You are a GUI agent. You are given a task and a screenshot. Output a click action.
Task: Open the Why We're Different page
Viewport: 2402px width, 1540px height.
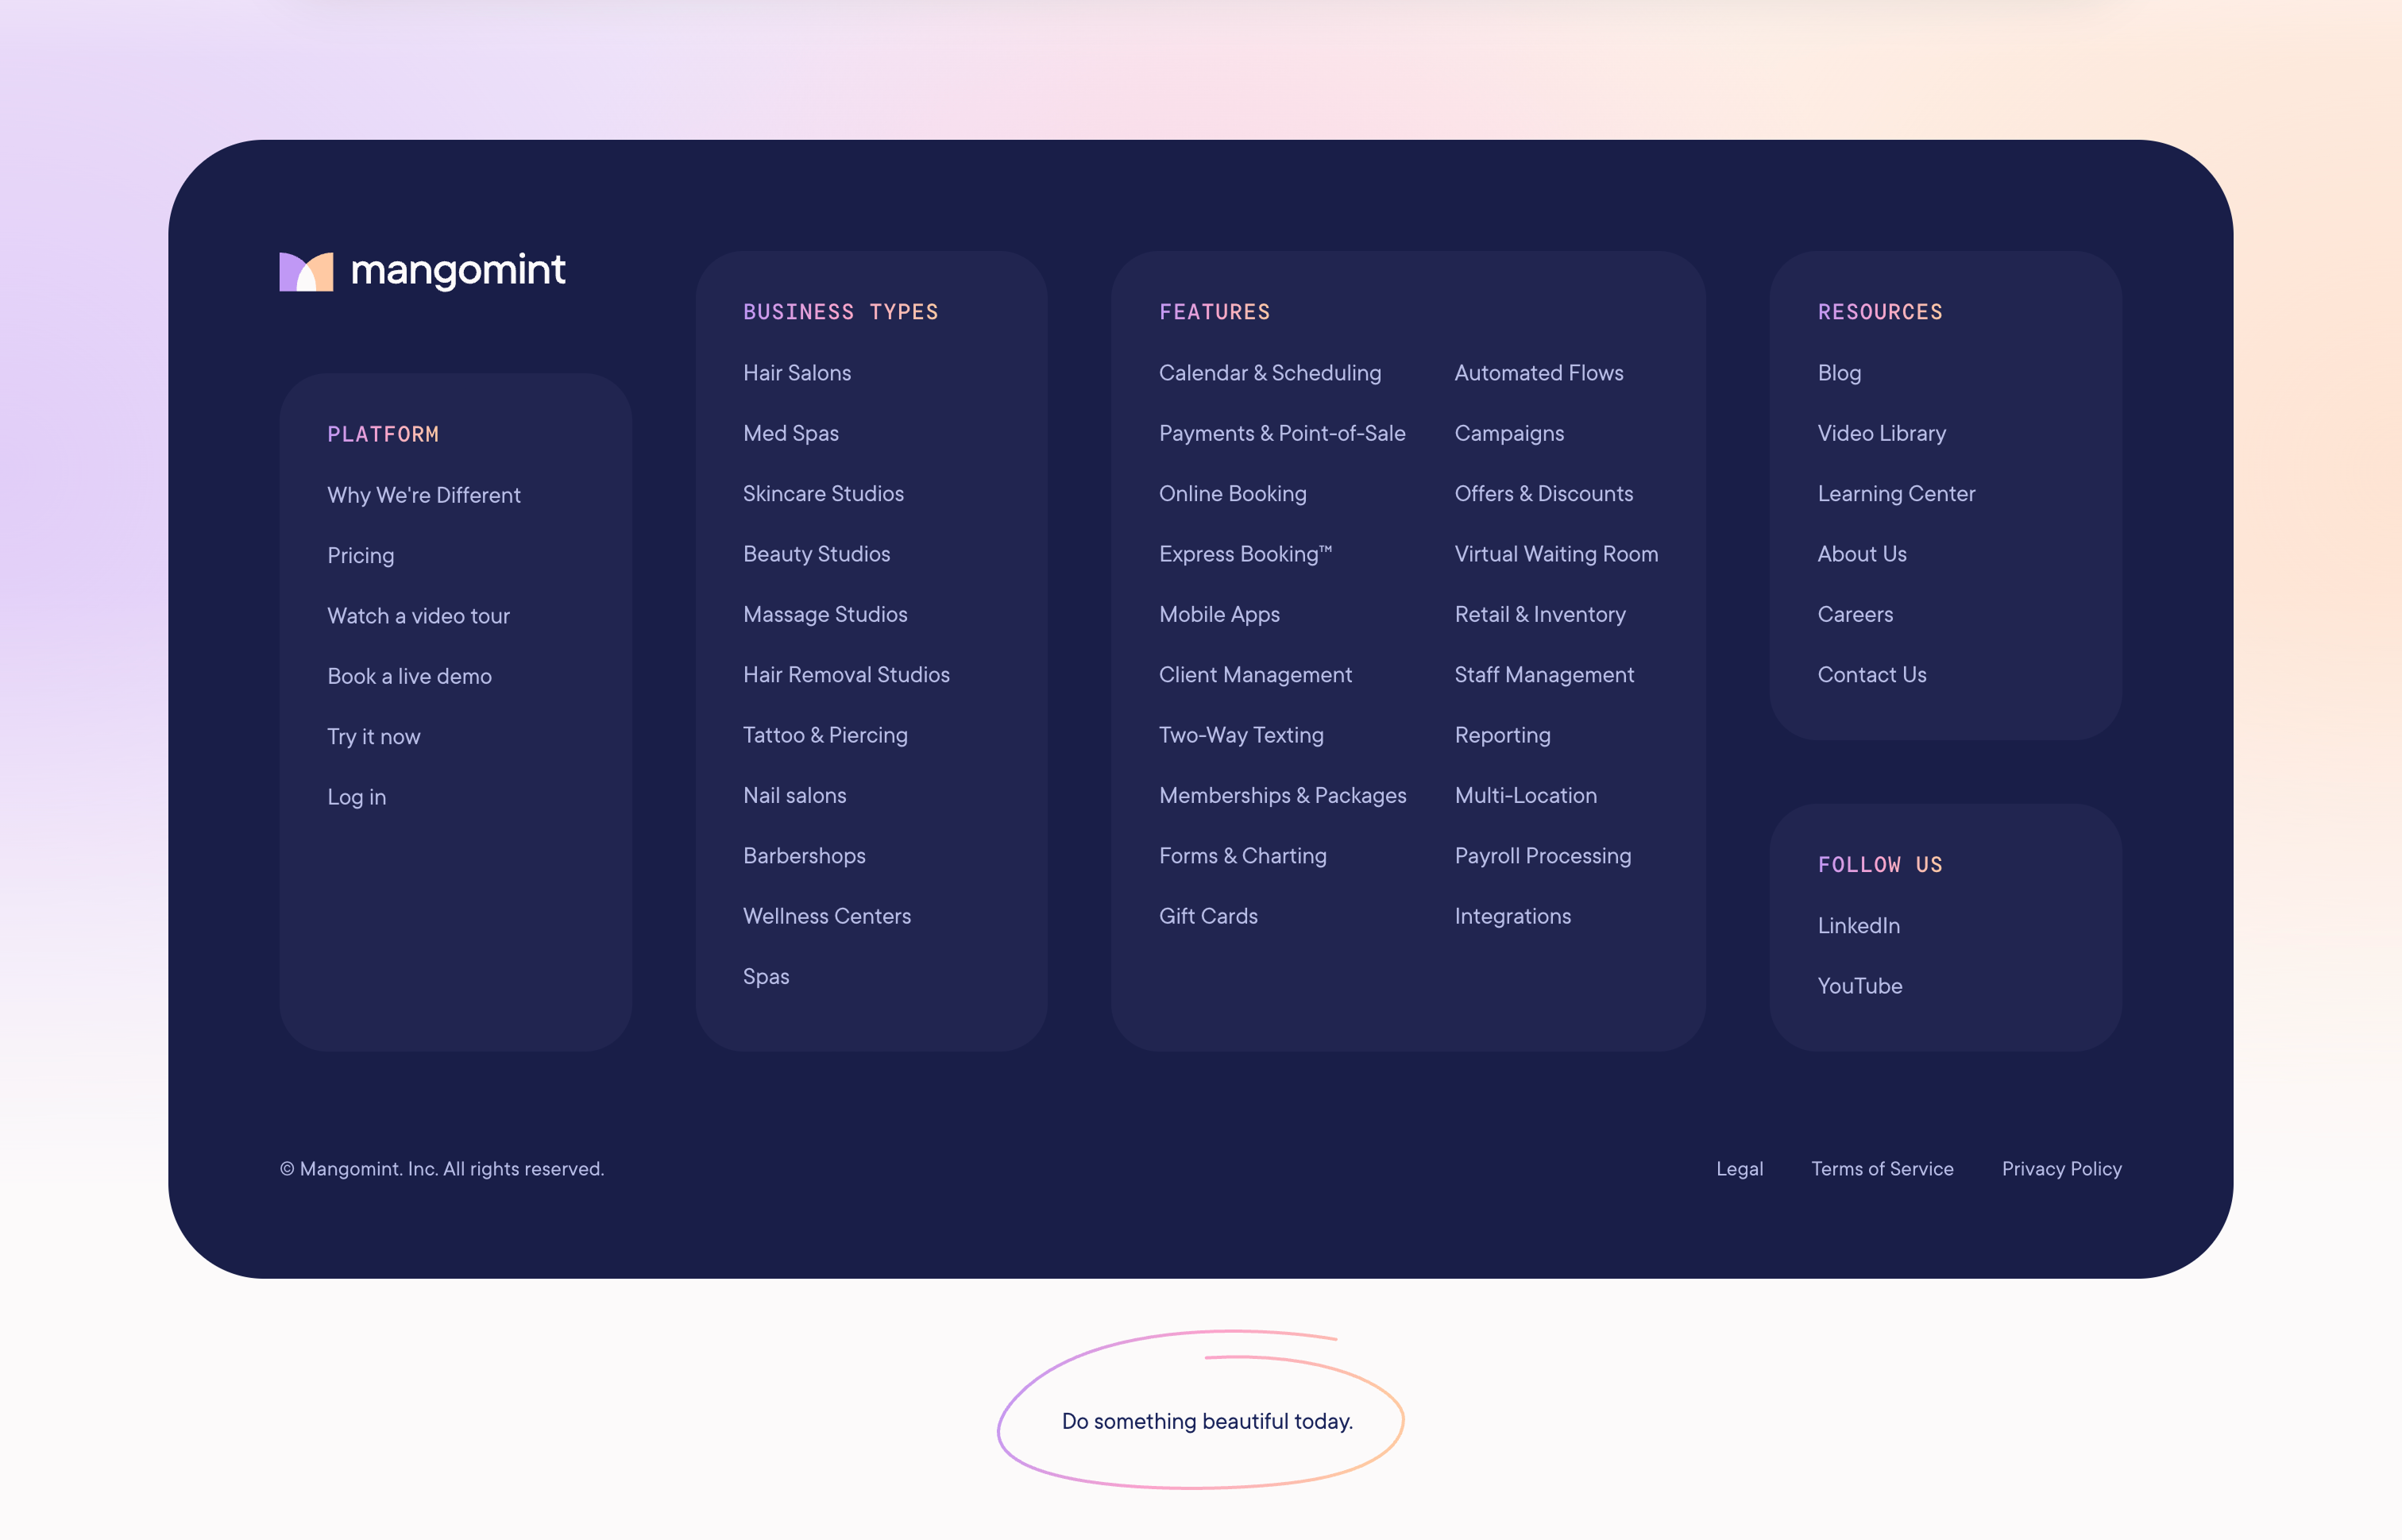[x=424, y=495]
